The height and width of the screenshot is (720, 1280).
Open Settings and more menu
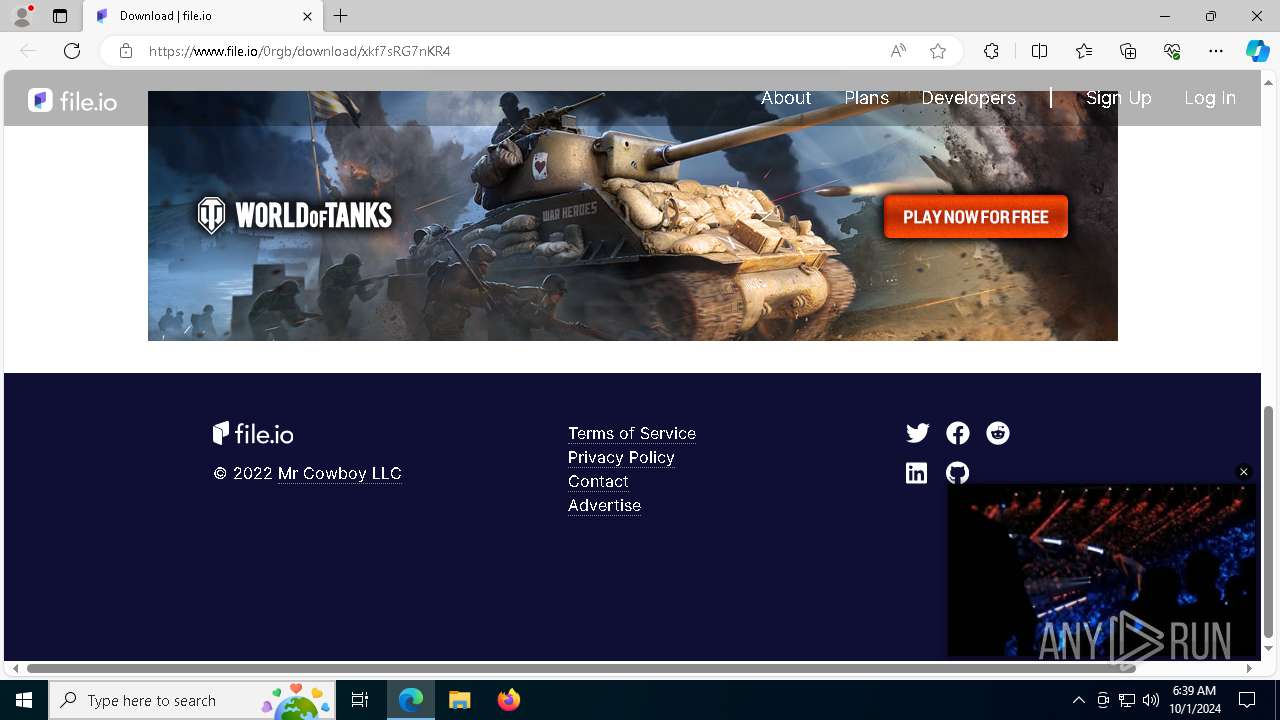[x=1216, y=51]
